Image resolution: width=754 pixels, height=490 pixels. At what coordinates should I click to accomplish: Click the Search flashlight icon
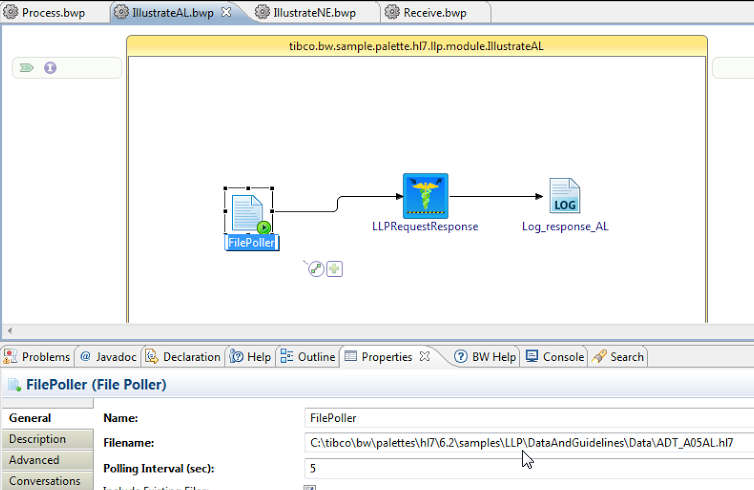pyautogui.click(x=599, y=356)
